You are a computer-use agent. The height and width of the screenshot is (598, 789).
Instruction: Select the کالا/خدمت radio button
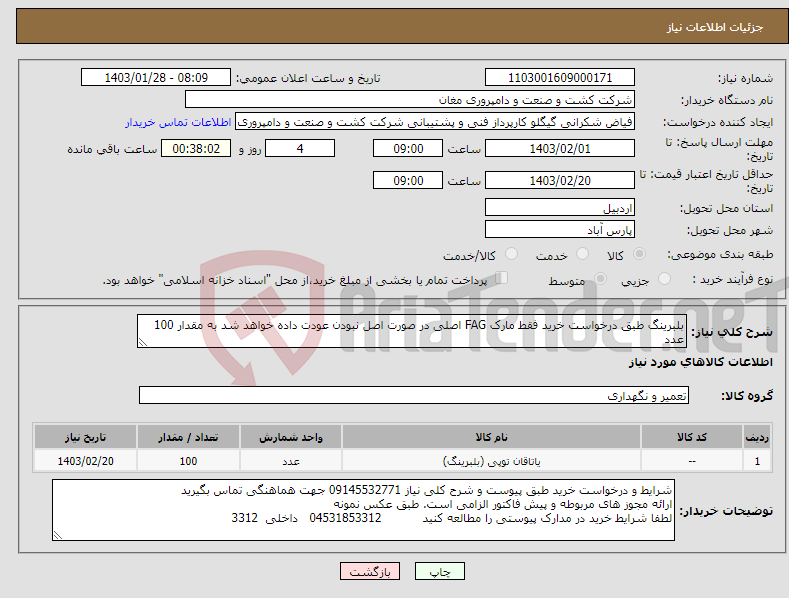click(x=511, y=254)
